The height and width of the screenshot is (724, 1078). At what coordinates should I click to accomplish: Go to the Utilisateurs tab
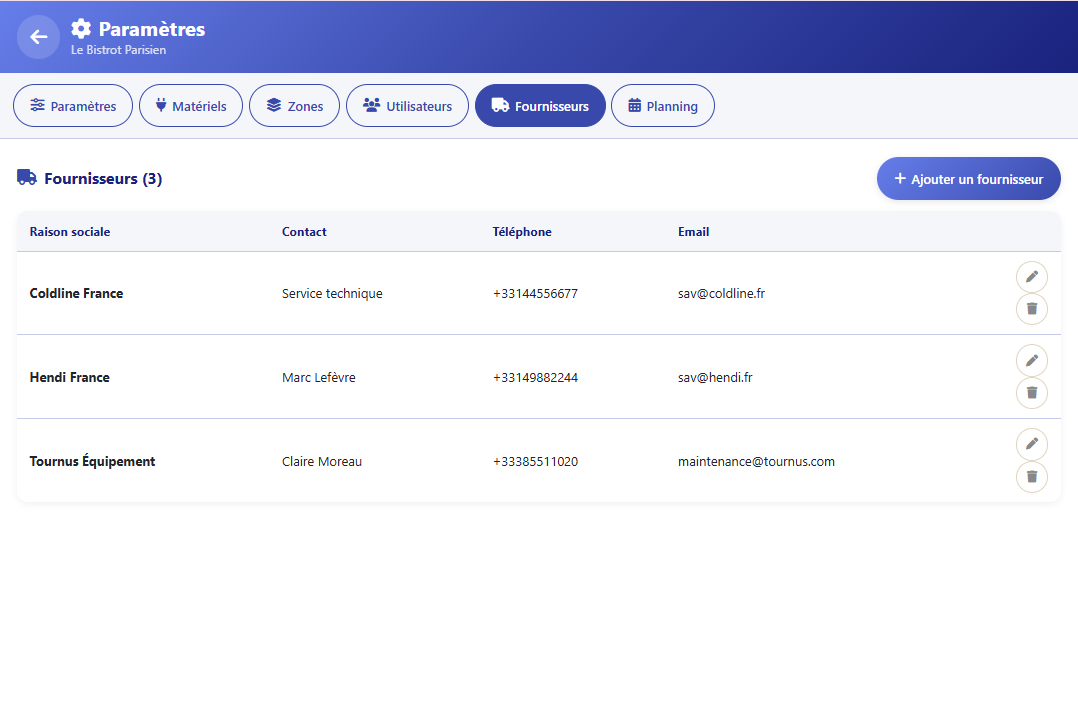pos(407,106)
